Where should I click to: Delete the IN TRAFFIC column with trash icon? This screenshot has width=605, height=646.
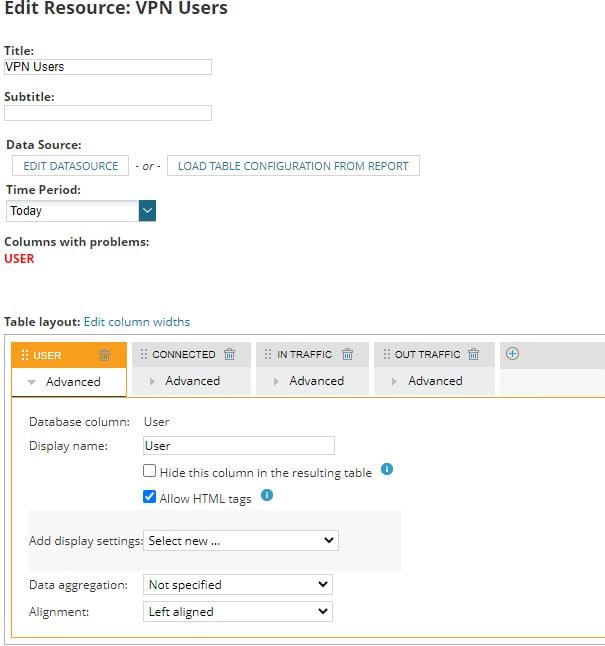tap(348, 354)
